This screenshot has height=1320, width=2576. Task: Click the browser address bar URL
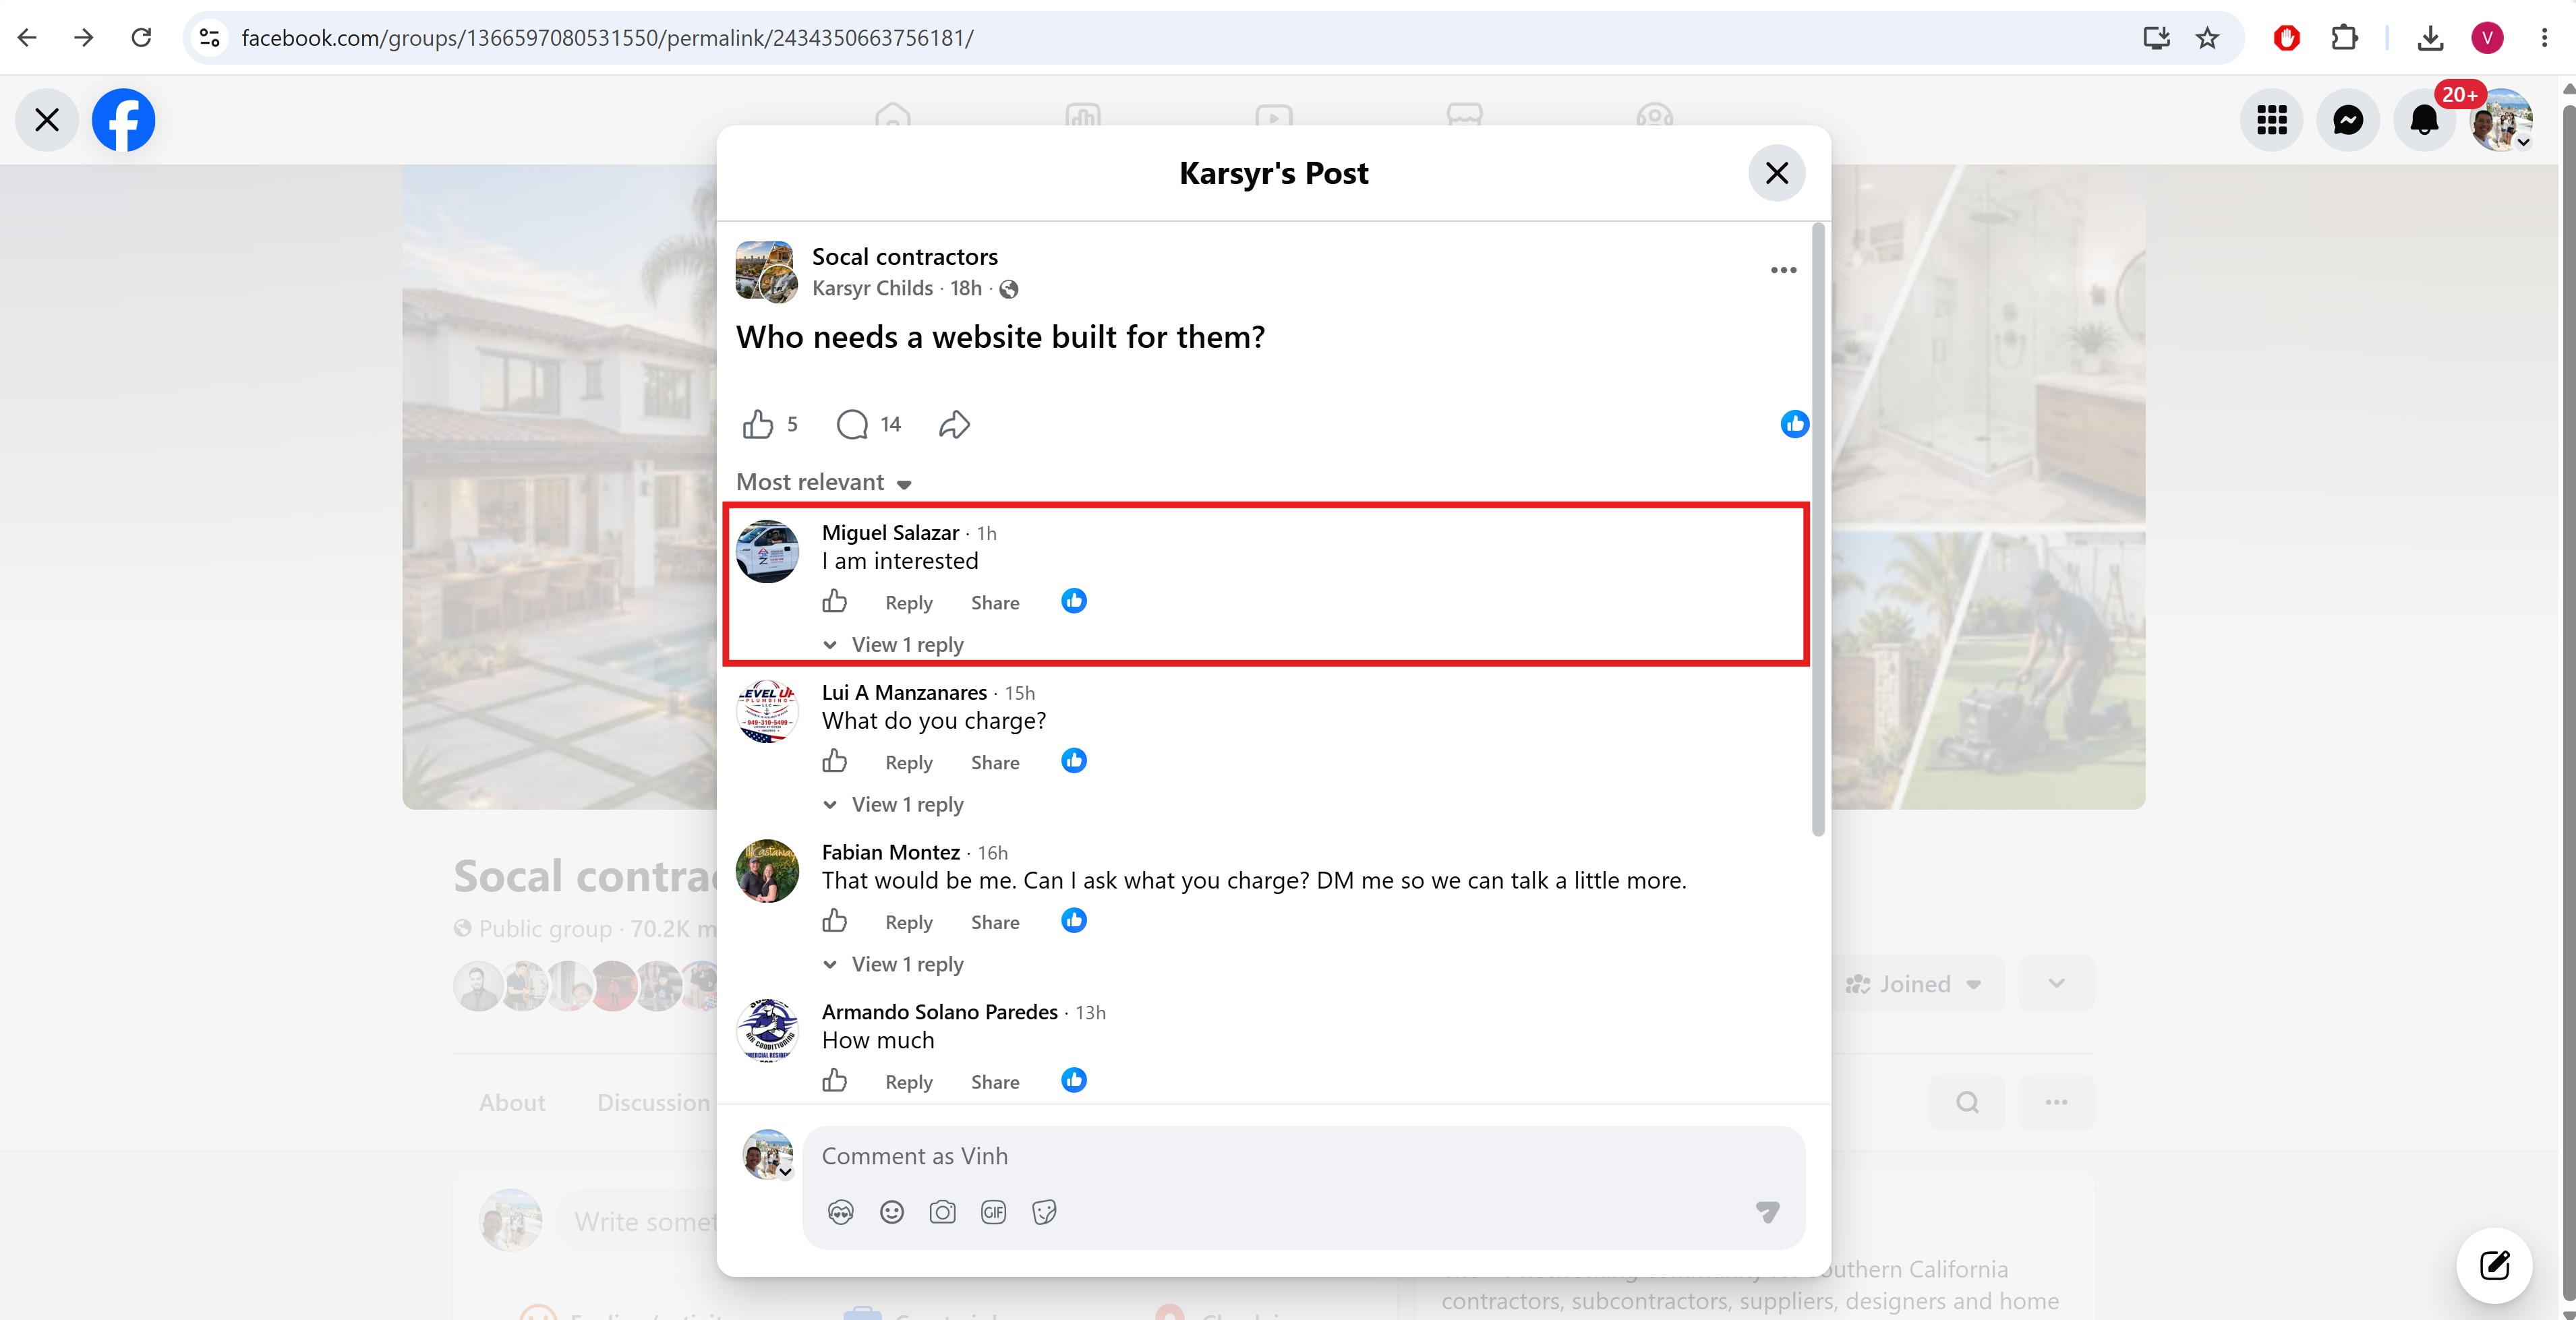(x=607, y=38)
